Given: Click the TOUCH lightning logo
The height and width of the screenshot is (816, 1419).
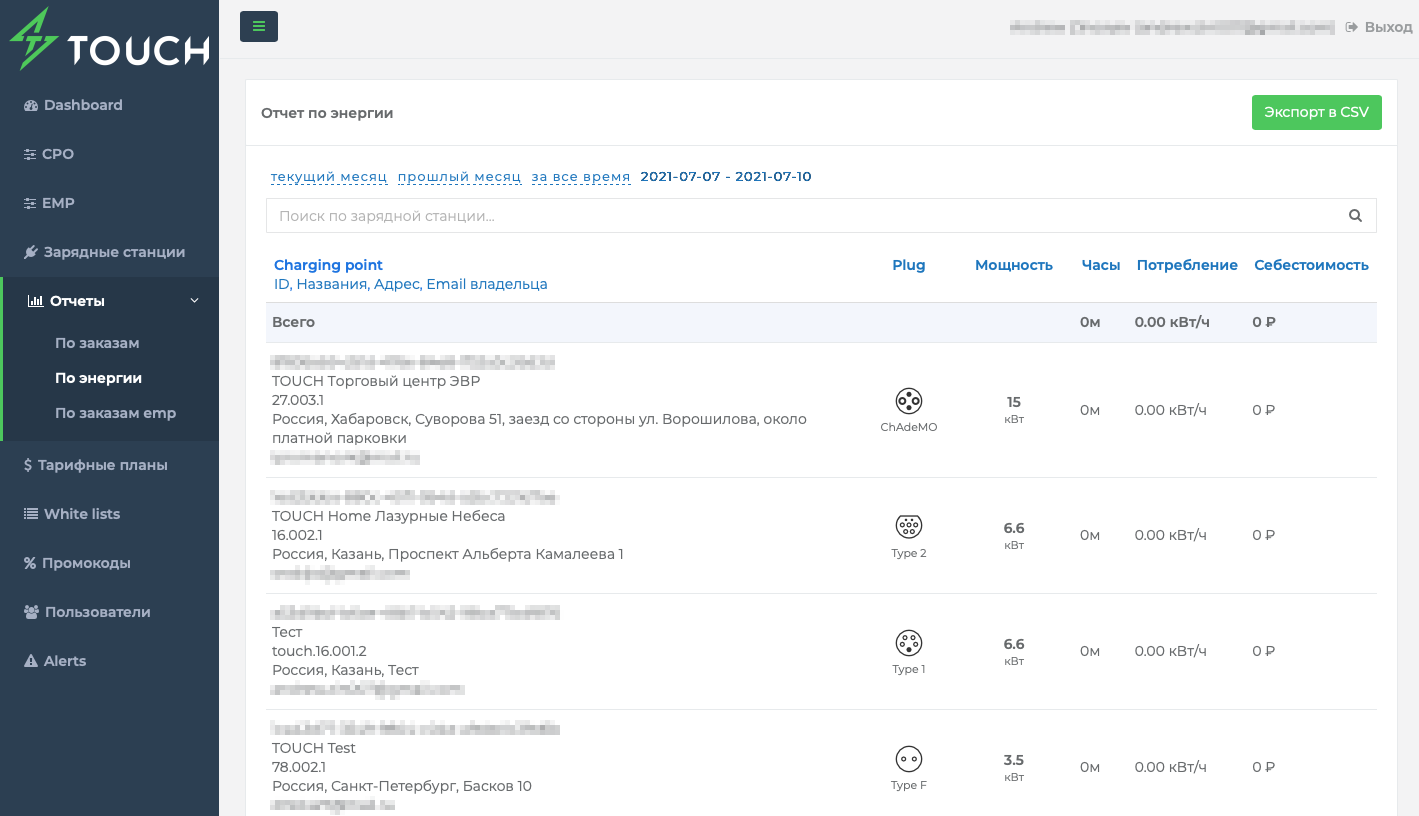Looking at the screenshot, I should pos(109,41).
